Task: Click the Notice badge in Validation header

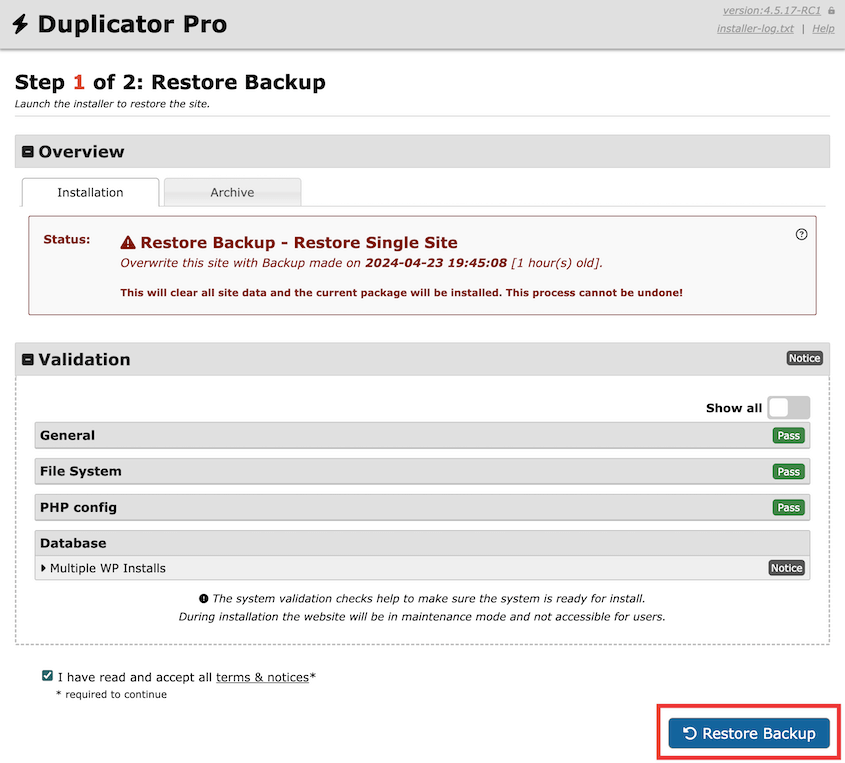Action: [804, 358]
